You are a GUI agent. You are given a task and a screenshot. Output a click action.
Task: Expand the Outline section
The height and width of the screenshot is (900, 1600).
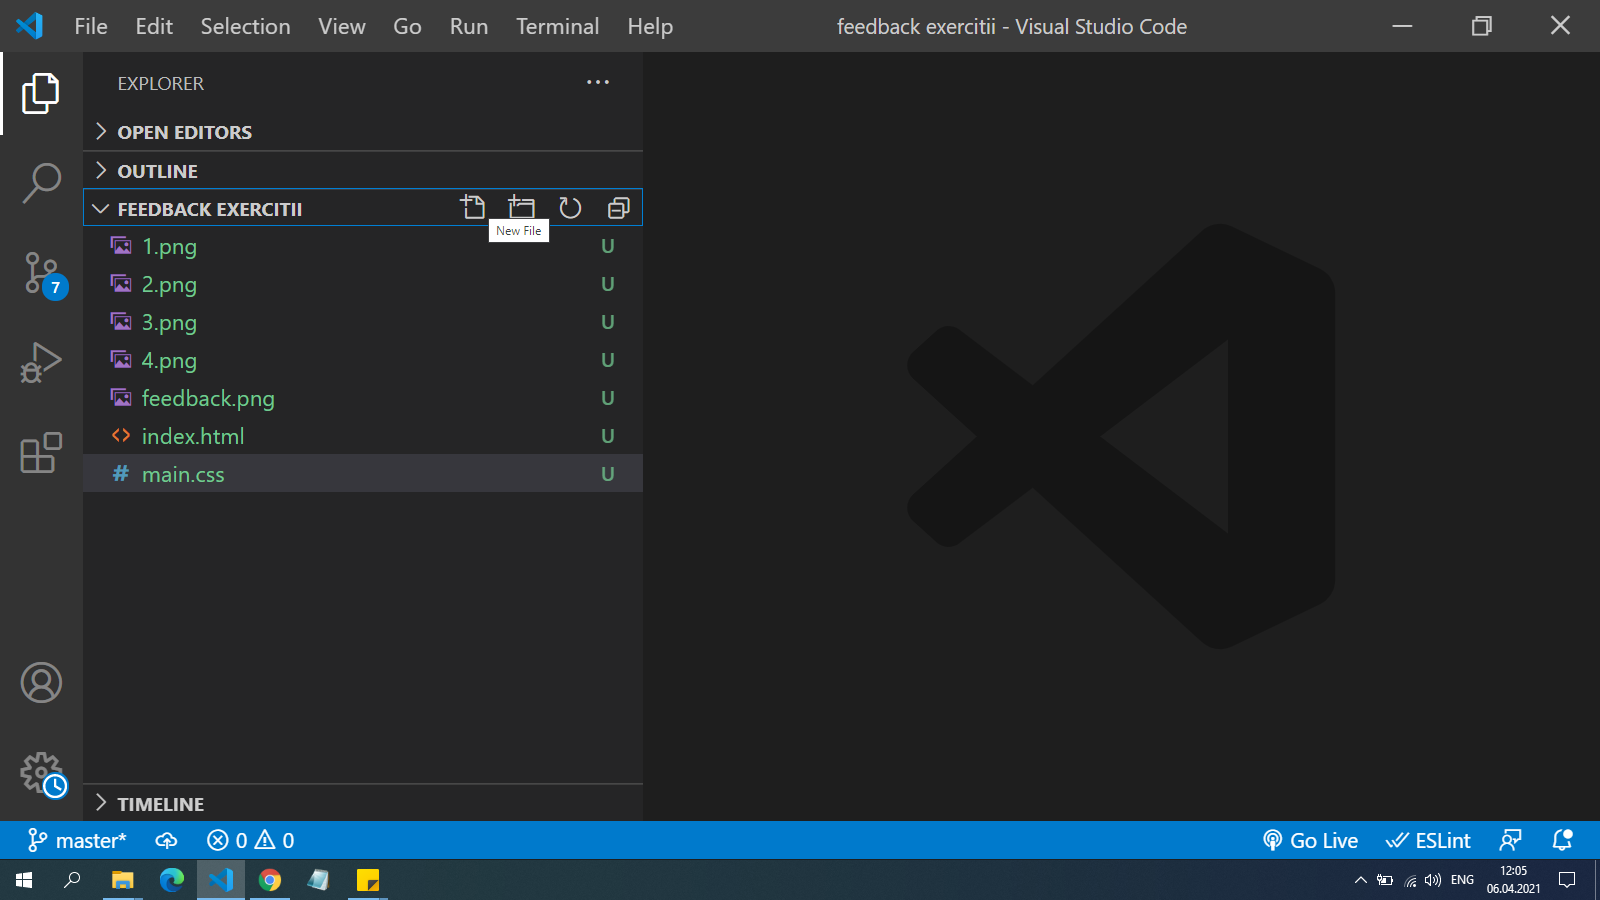[157, 171]
